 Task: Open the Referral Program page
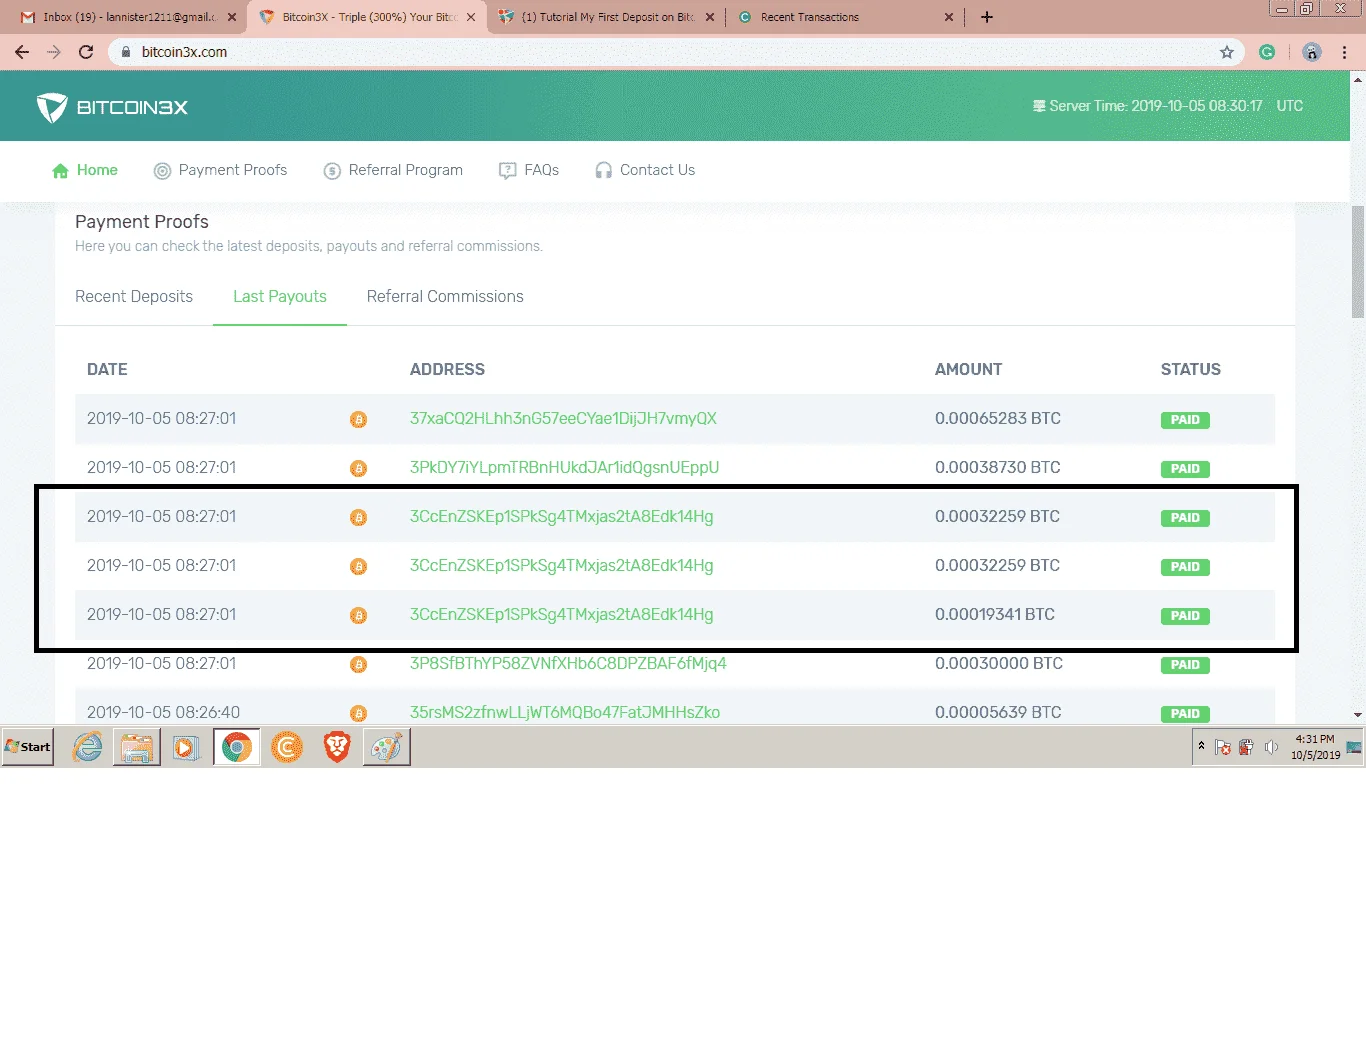tap(393, 170)
